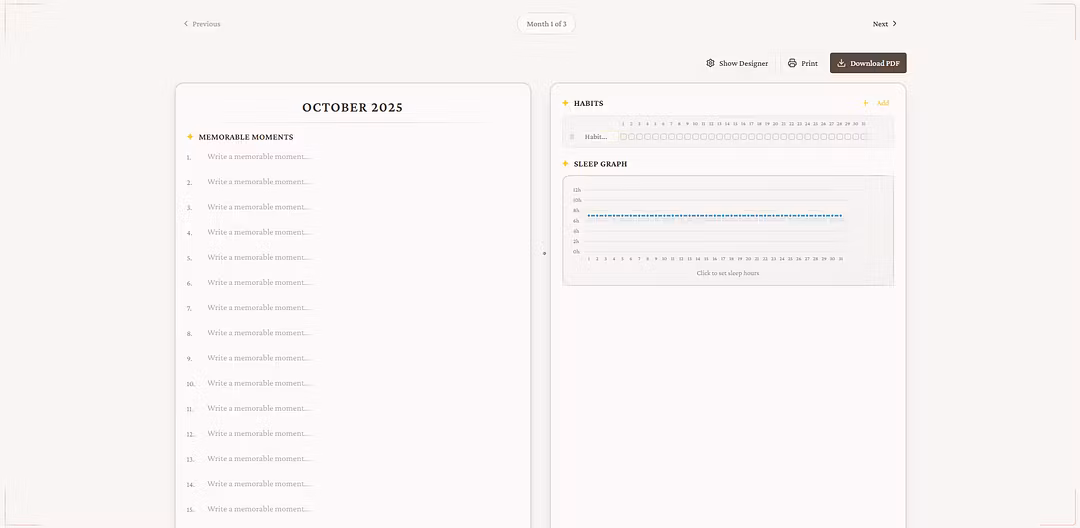Viewport: 1080px width, 528px height.
Task: Click the sparkle icon beside Memorable Moments
Action: tap(190, 137)
